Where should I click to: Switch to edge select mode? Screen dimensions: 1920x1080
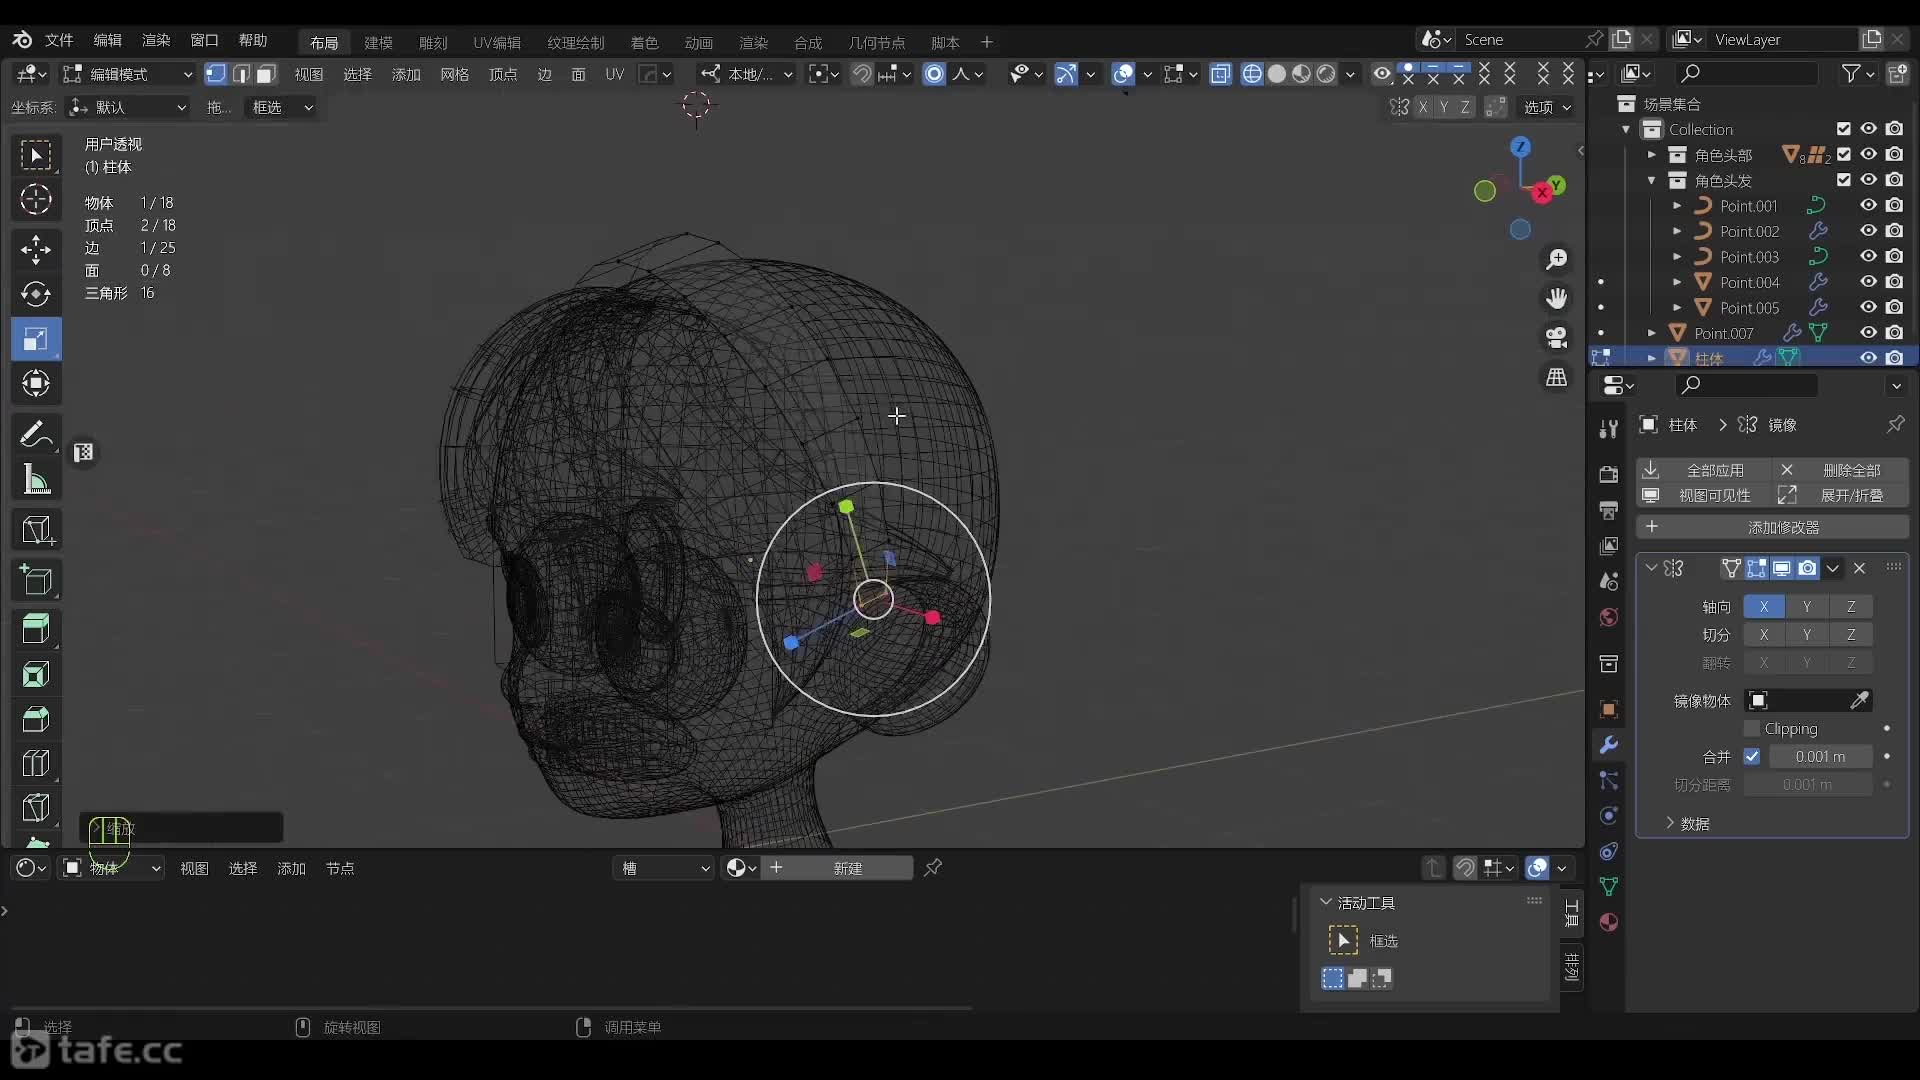pyautogui.click(x=241, y=74)
